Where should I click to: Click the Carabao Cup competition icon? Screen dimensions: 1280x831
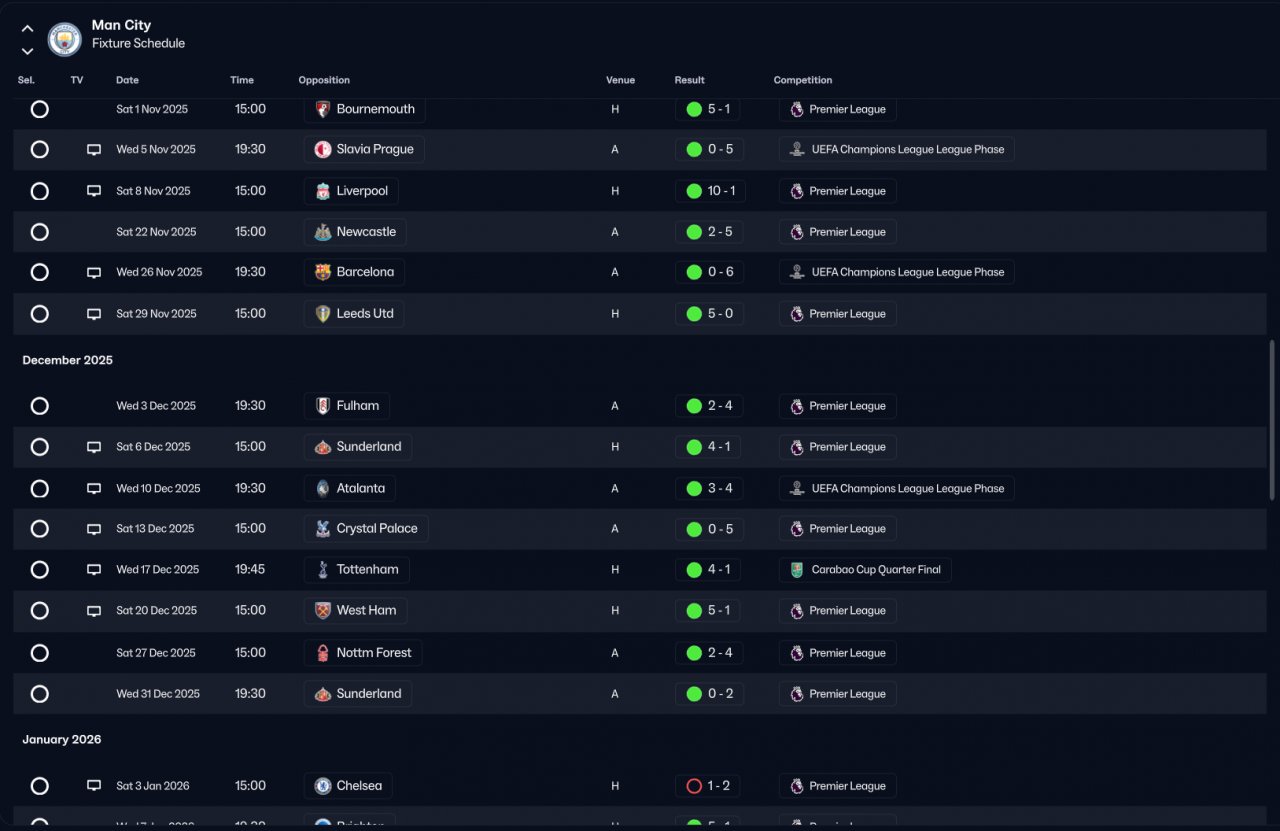(x=796, y=570)
